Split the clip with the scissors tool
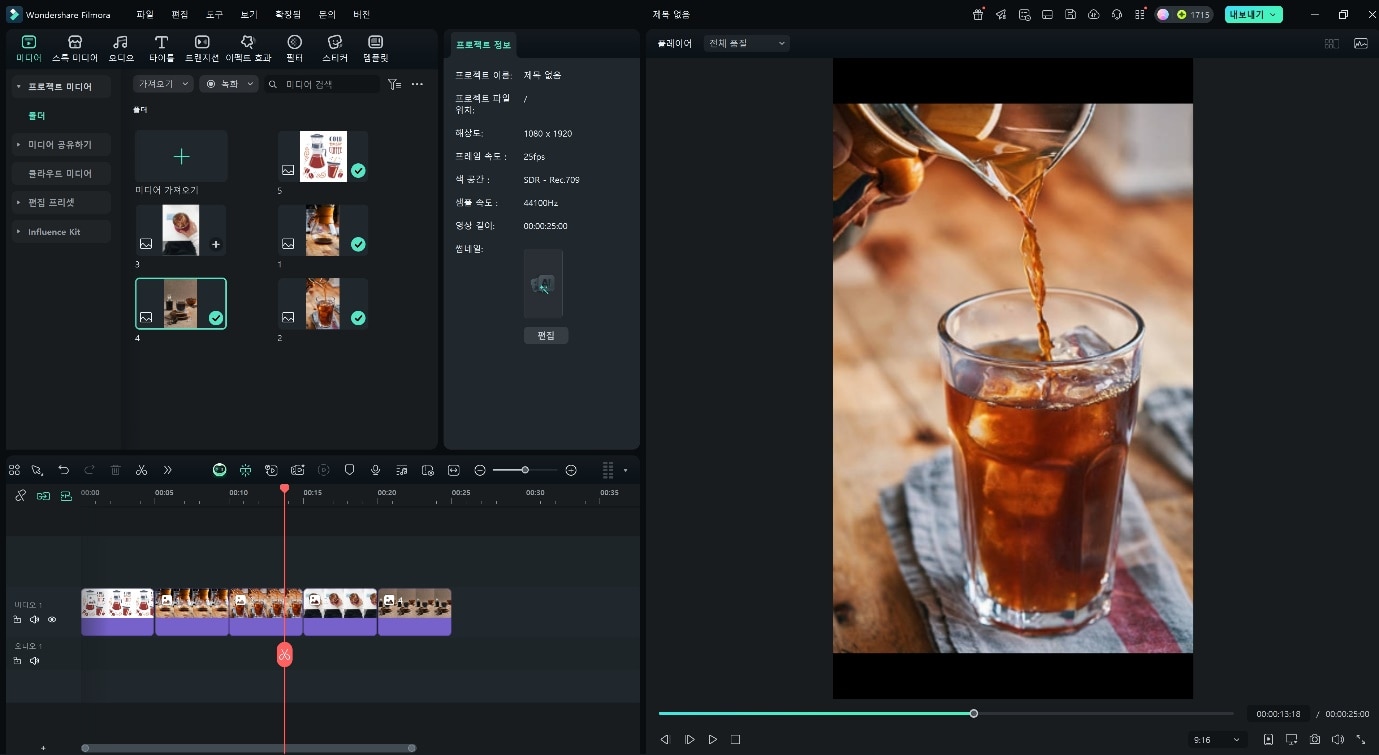The height and width of the screenshot is (755, 1379). click(141, 470)
